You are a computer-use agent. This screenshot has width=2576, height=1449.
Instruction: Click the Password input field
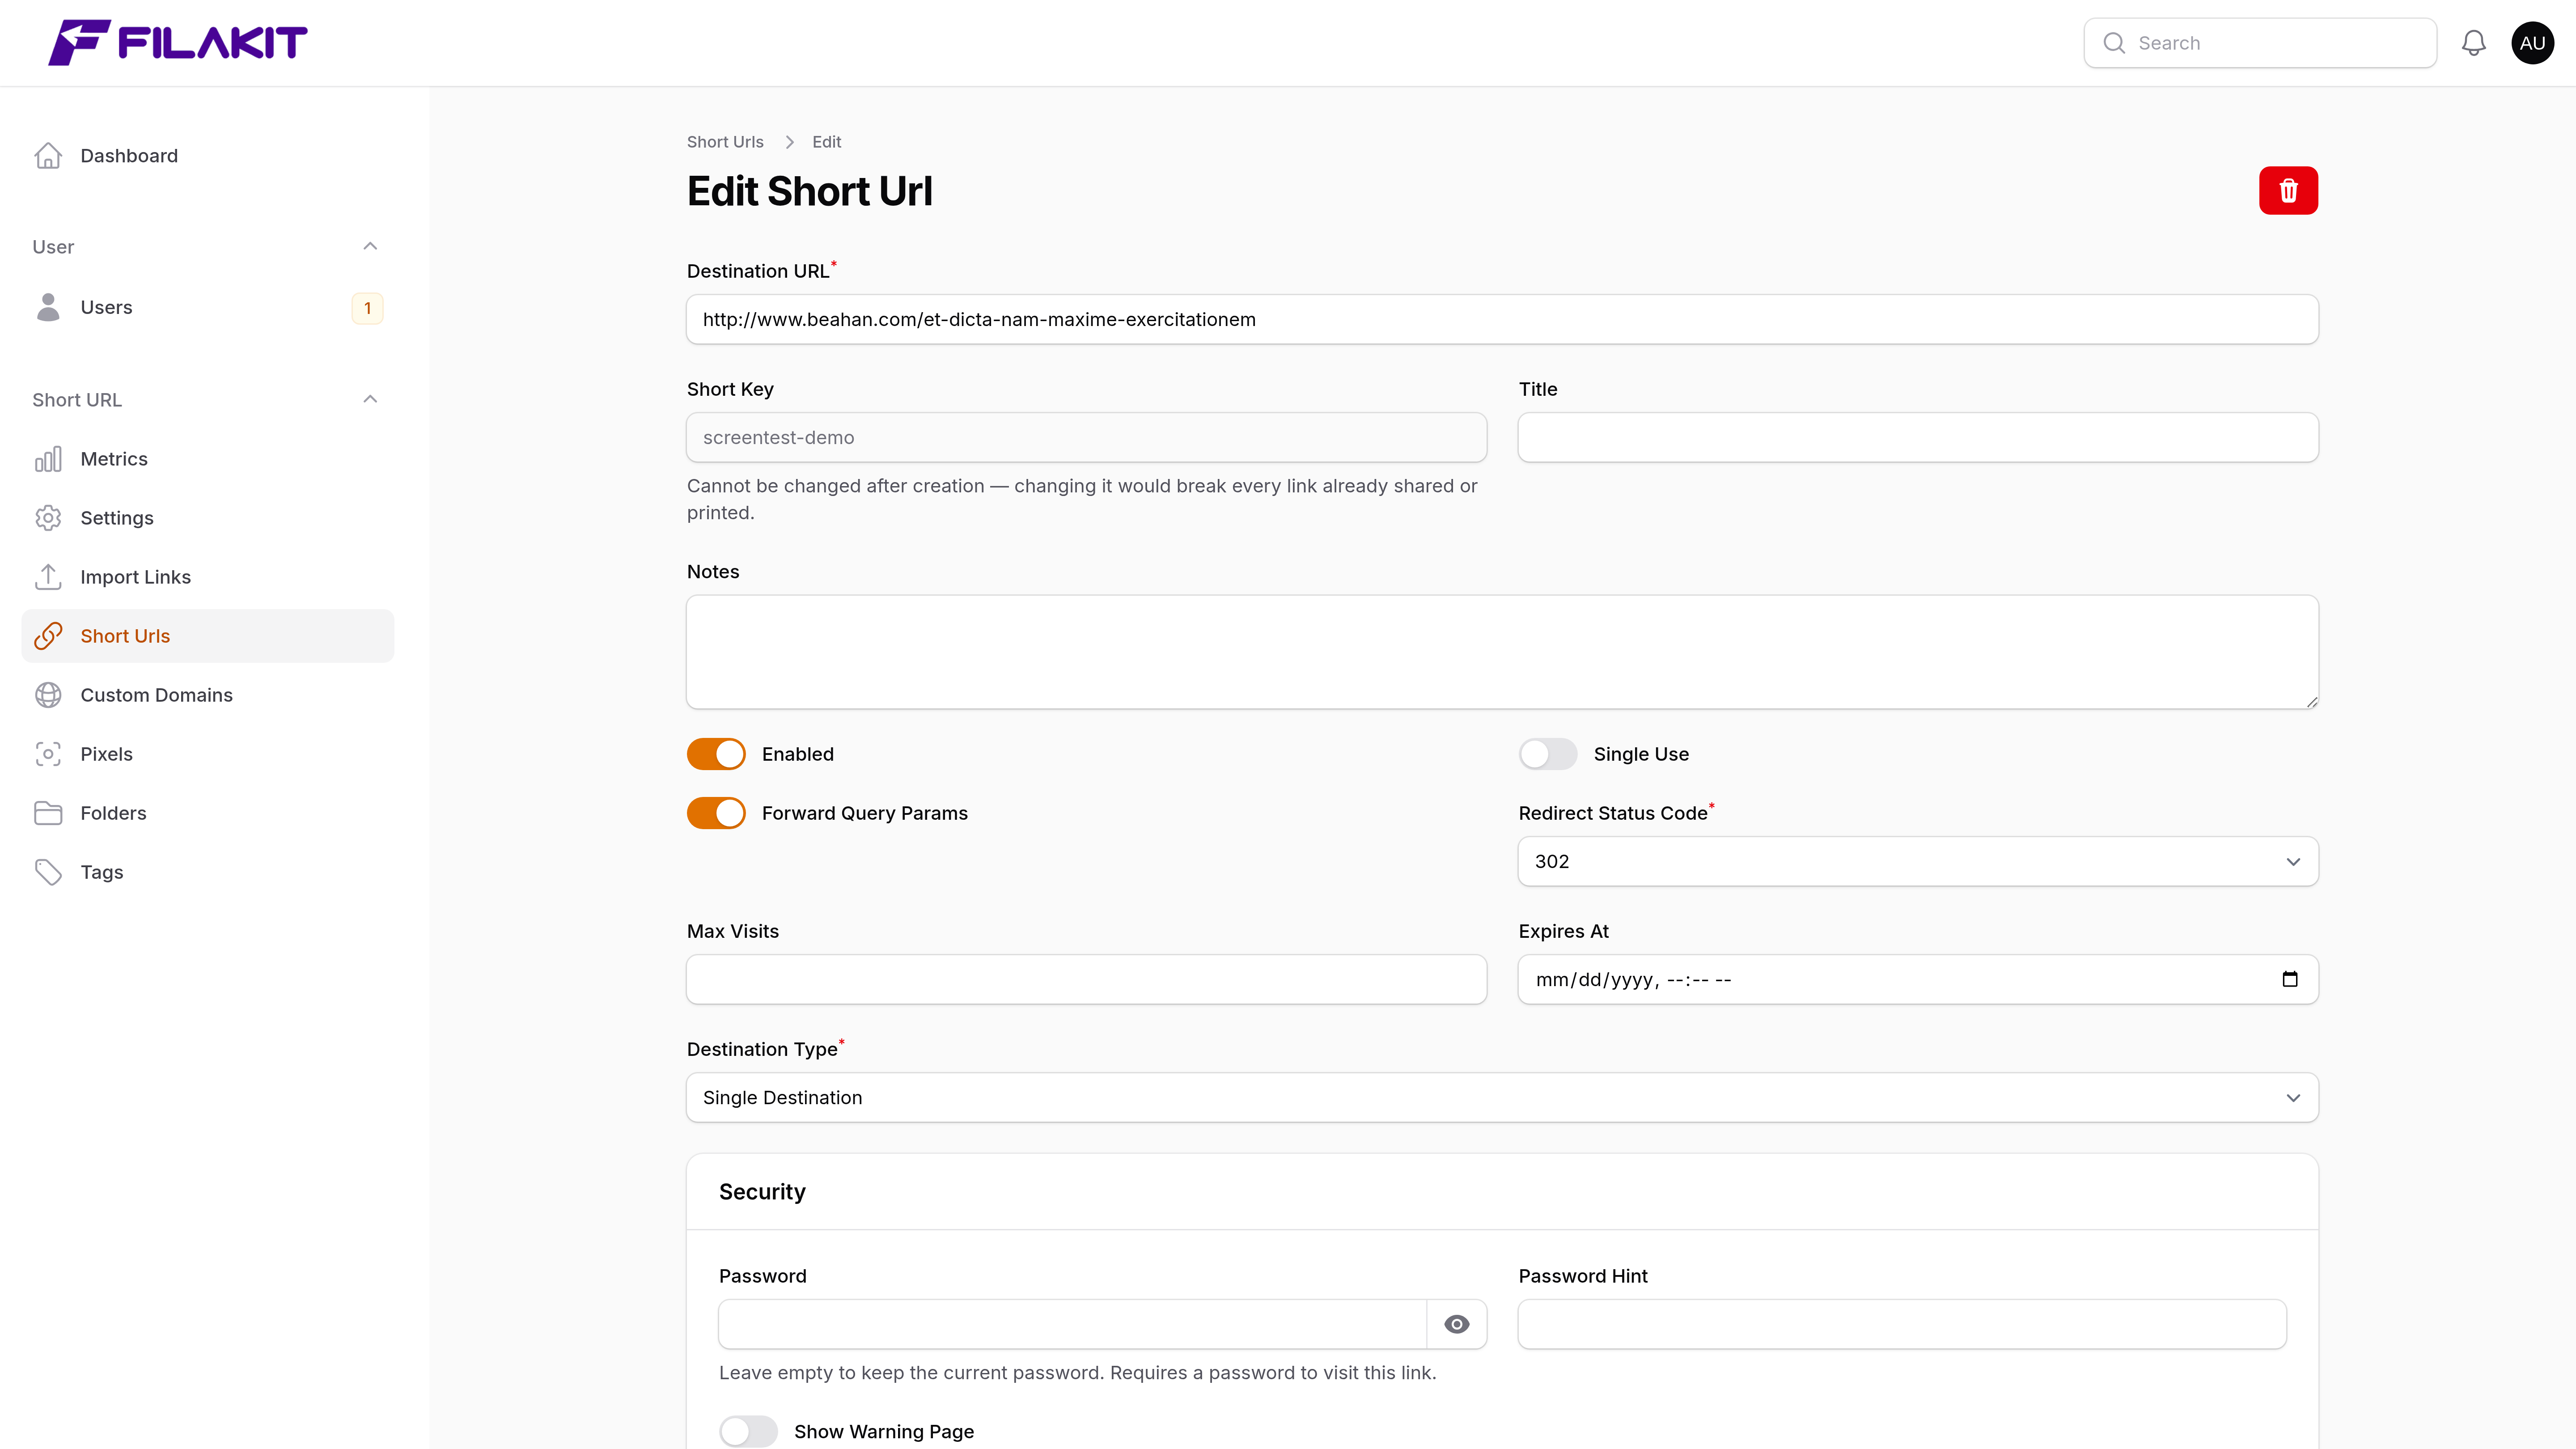click(1072, 1324)
